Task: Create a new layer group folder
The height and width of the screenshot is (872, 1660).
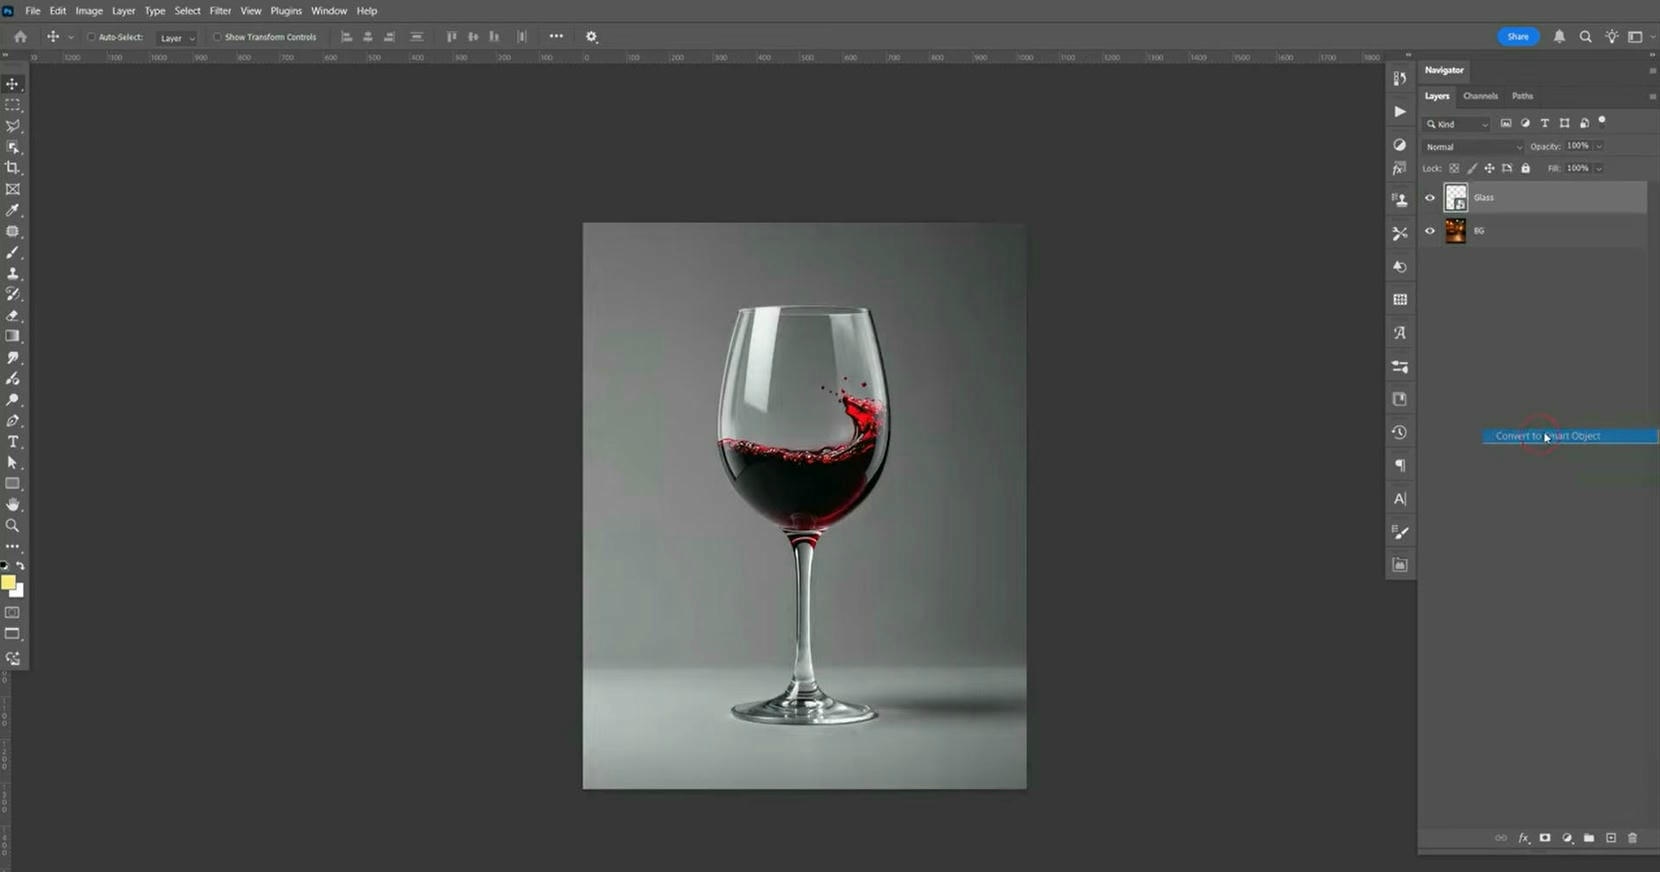Action: [x=1589, y=838]
